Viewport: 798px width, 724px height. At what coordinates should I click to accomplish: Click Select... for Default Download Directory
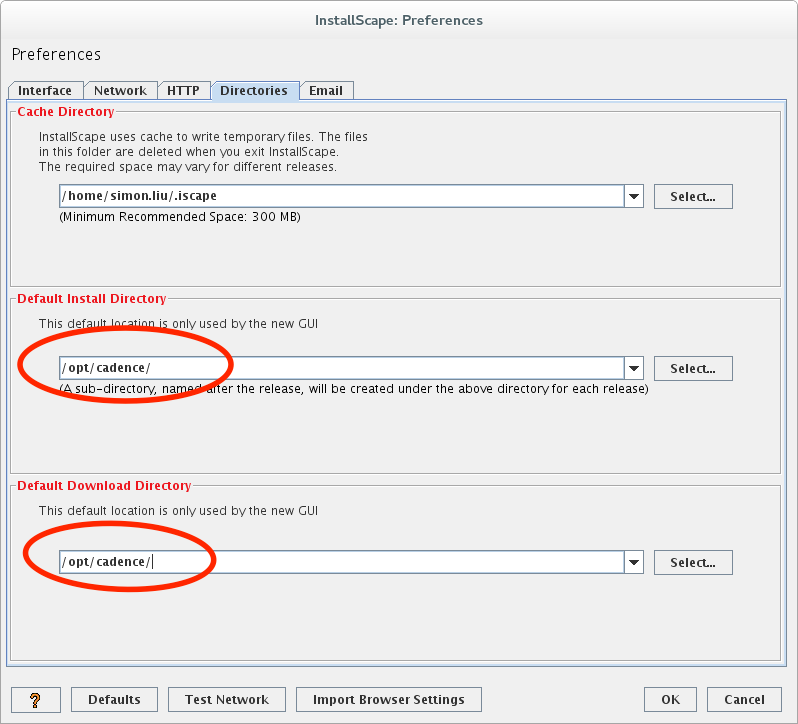pyautogui.click(x=693, y=562)
